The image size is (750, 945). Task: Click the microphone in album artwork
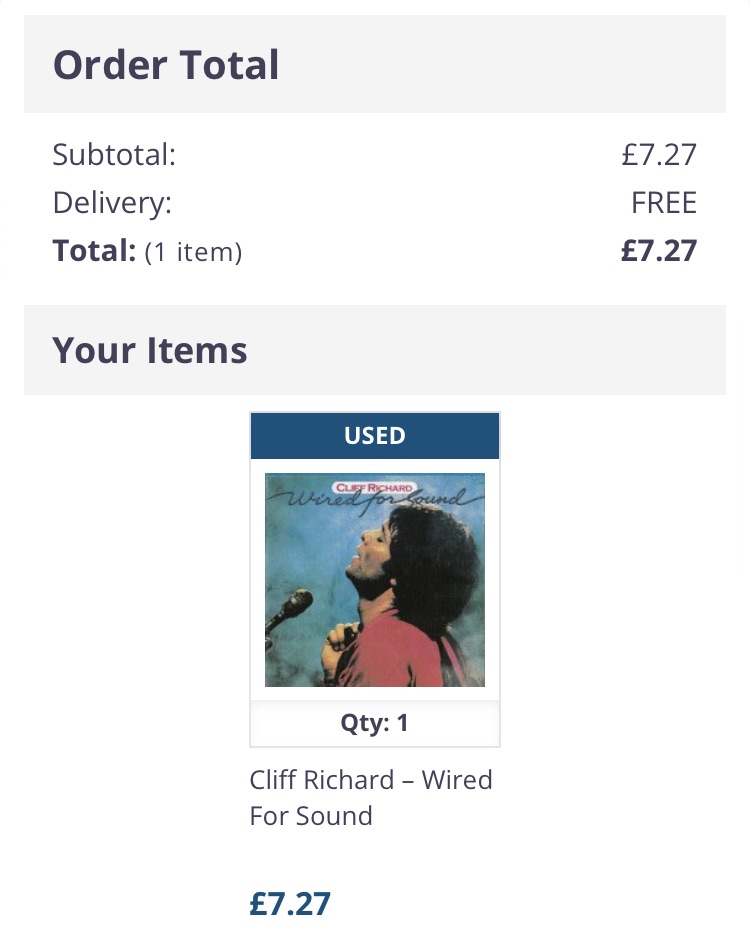pyautogui.click(x=291, y=609)
